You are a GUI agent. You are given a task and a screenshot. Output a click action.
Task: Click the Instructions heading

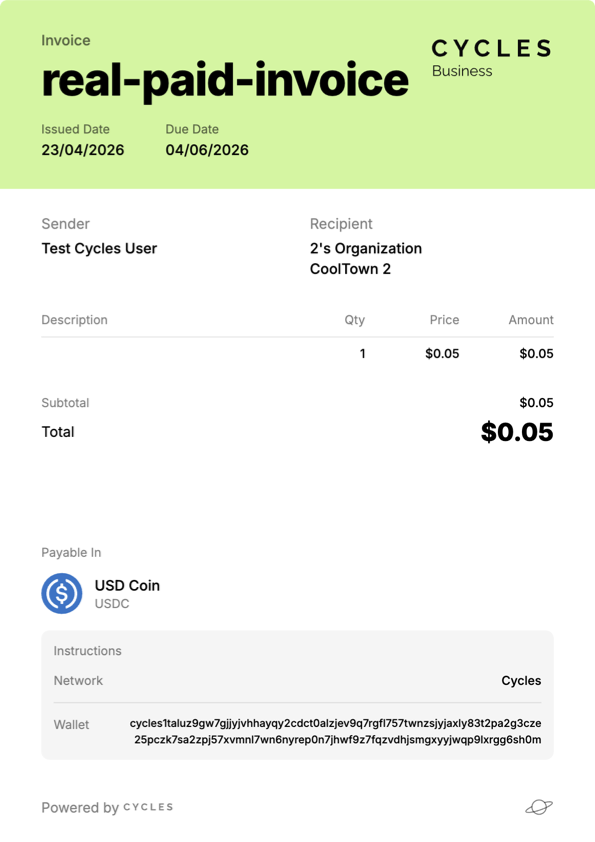(x=88, y=651)
